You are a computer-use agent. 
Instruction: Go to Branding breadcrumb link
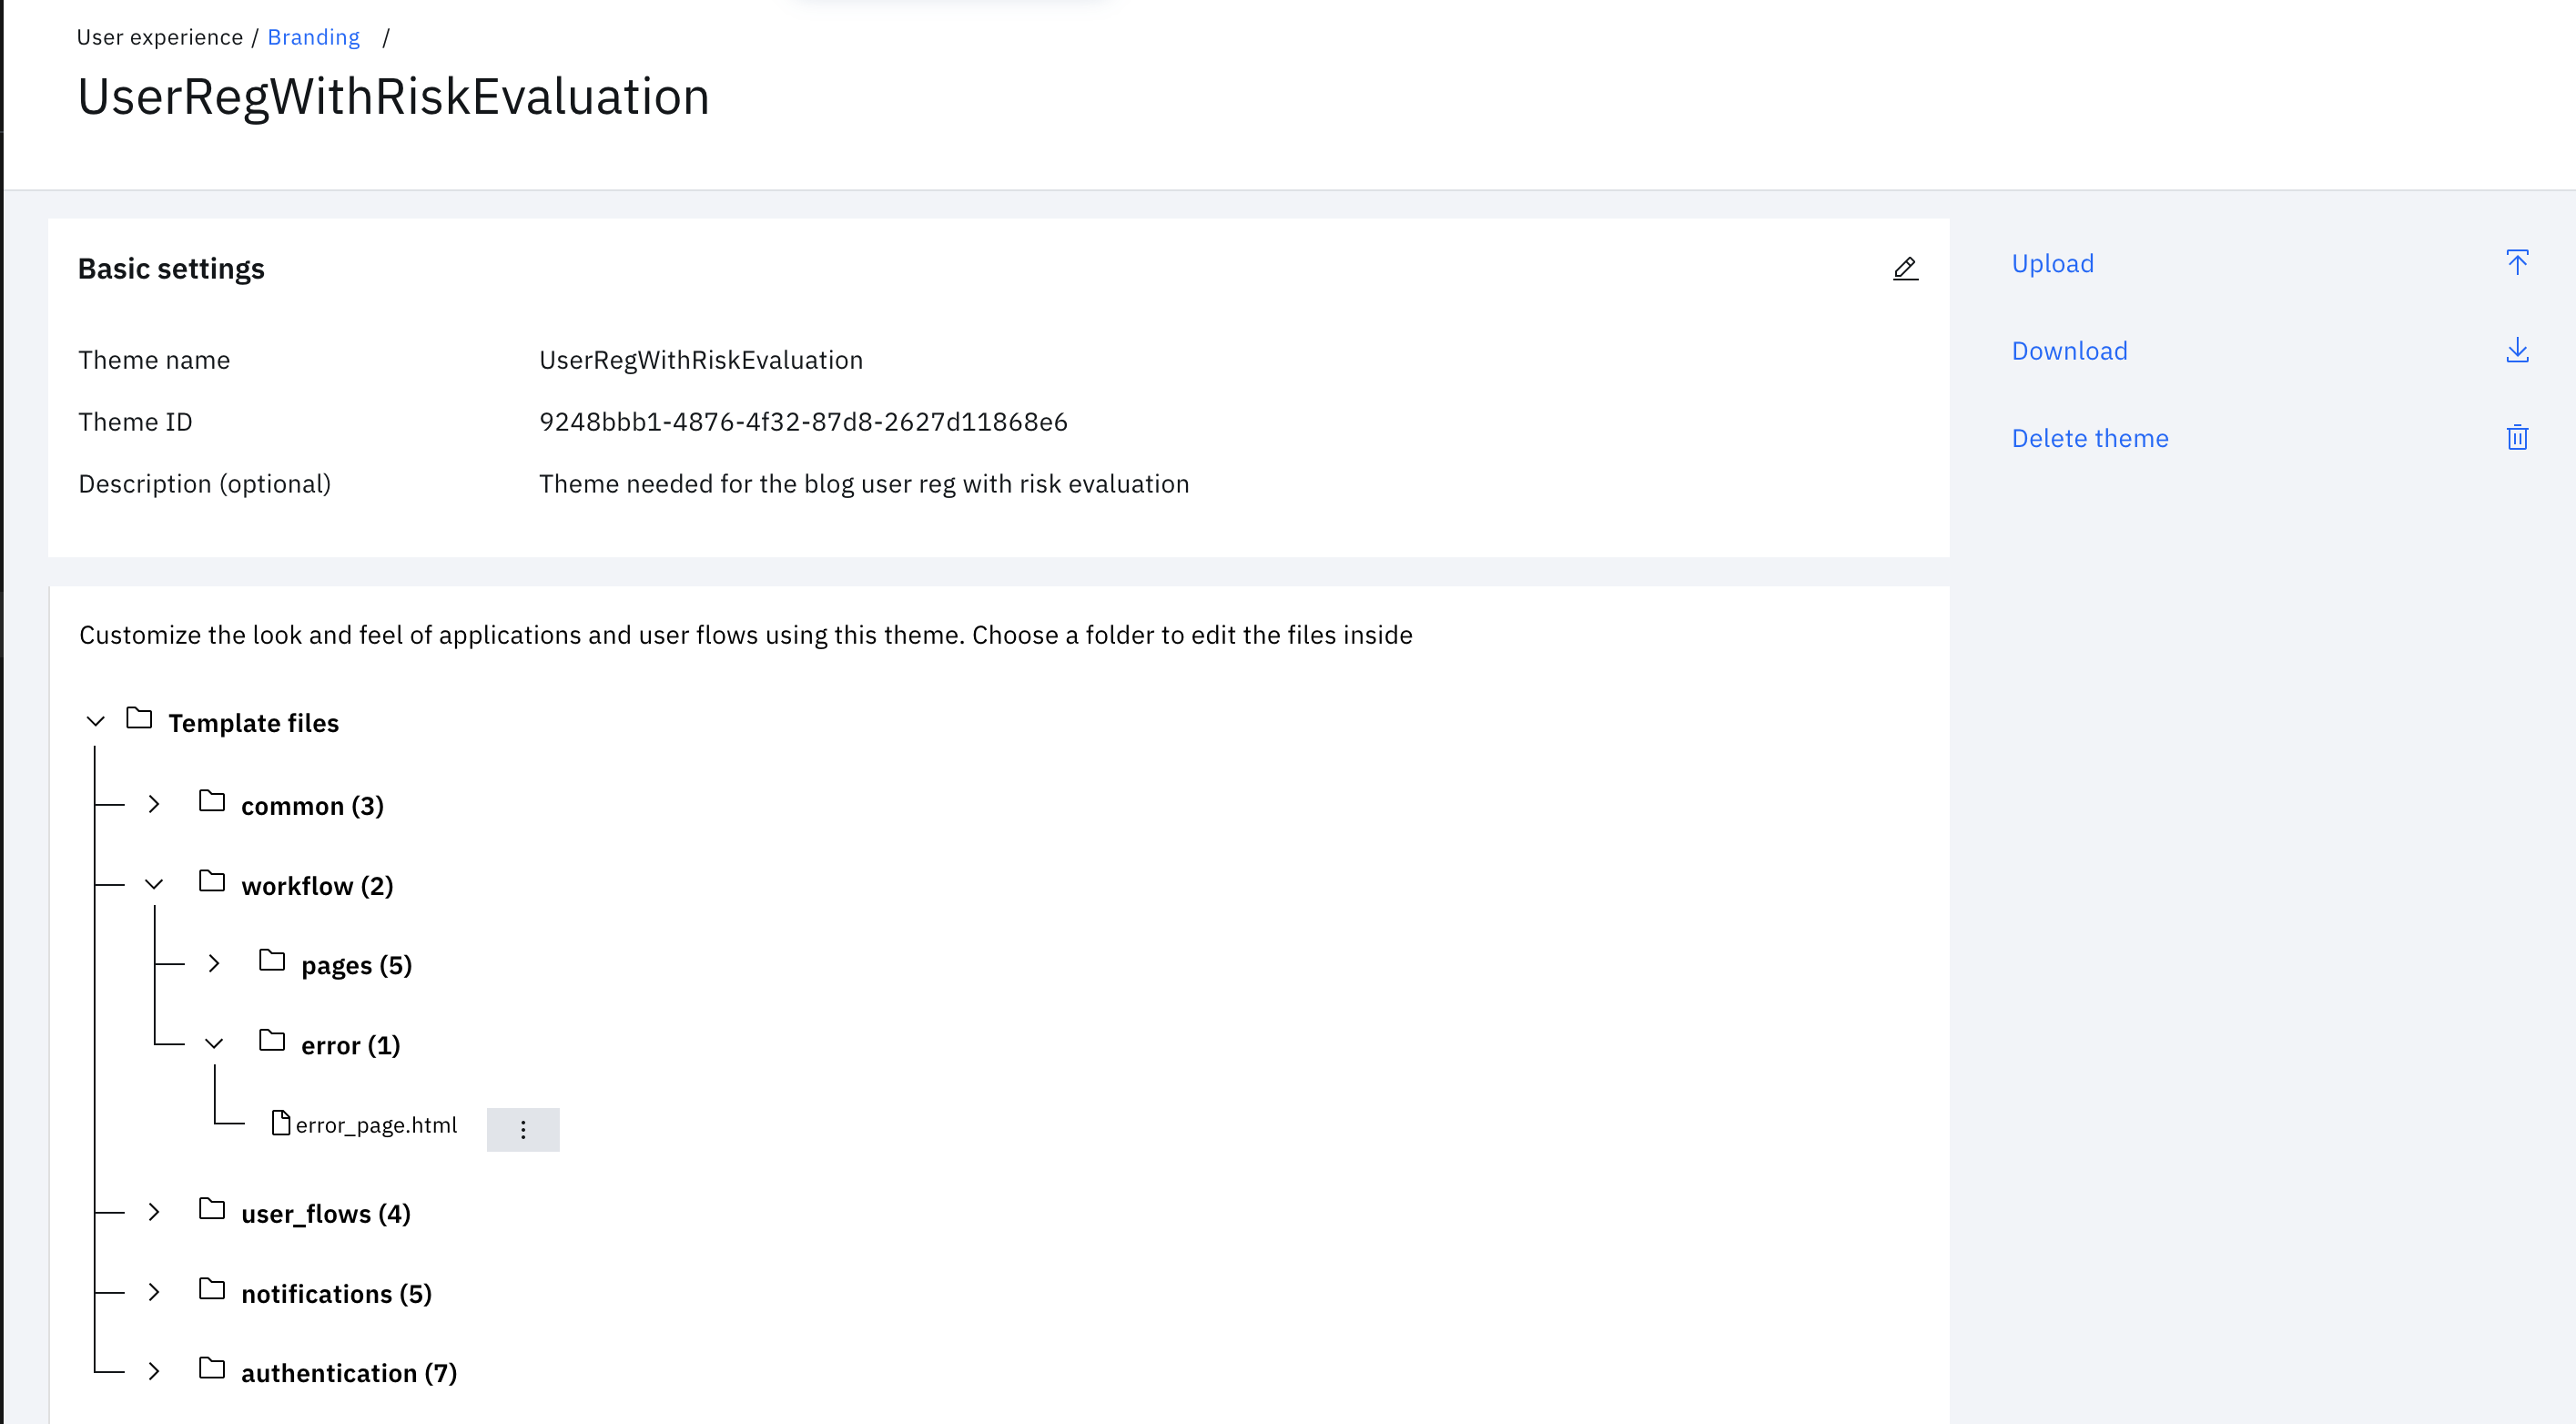click(313, 37)
